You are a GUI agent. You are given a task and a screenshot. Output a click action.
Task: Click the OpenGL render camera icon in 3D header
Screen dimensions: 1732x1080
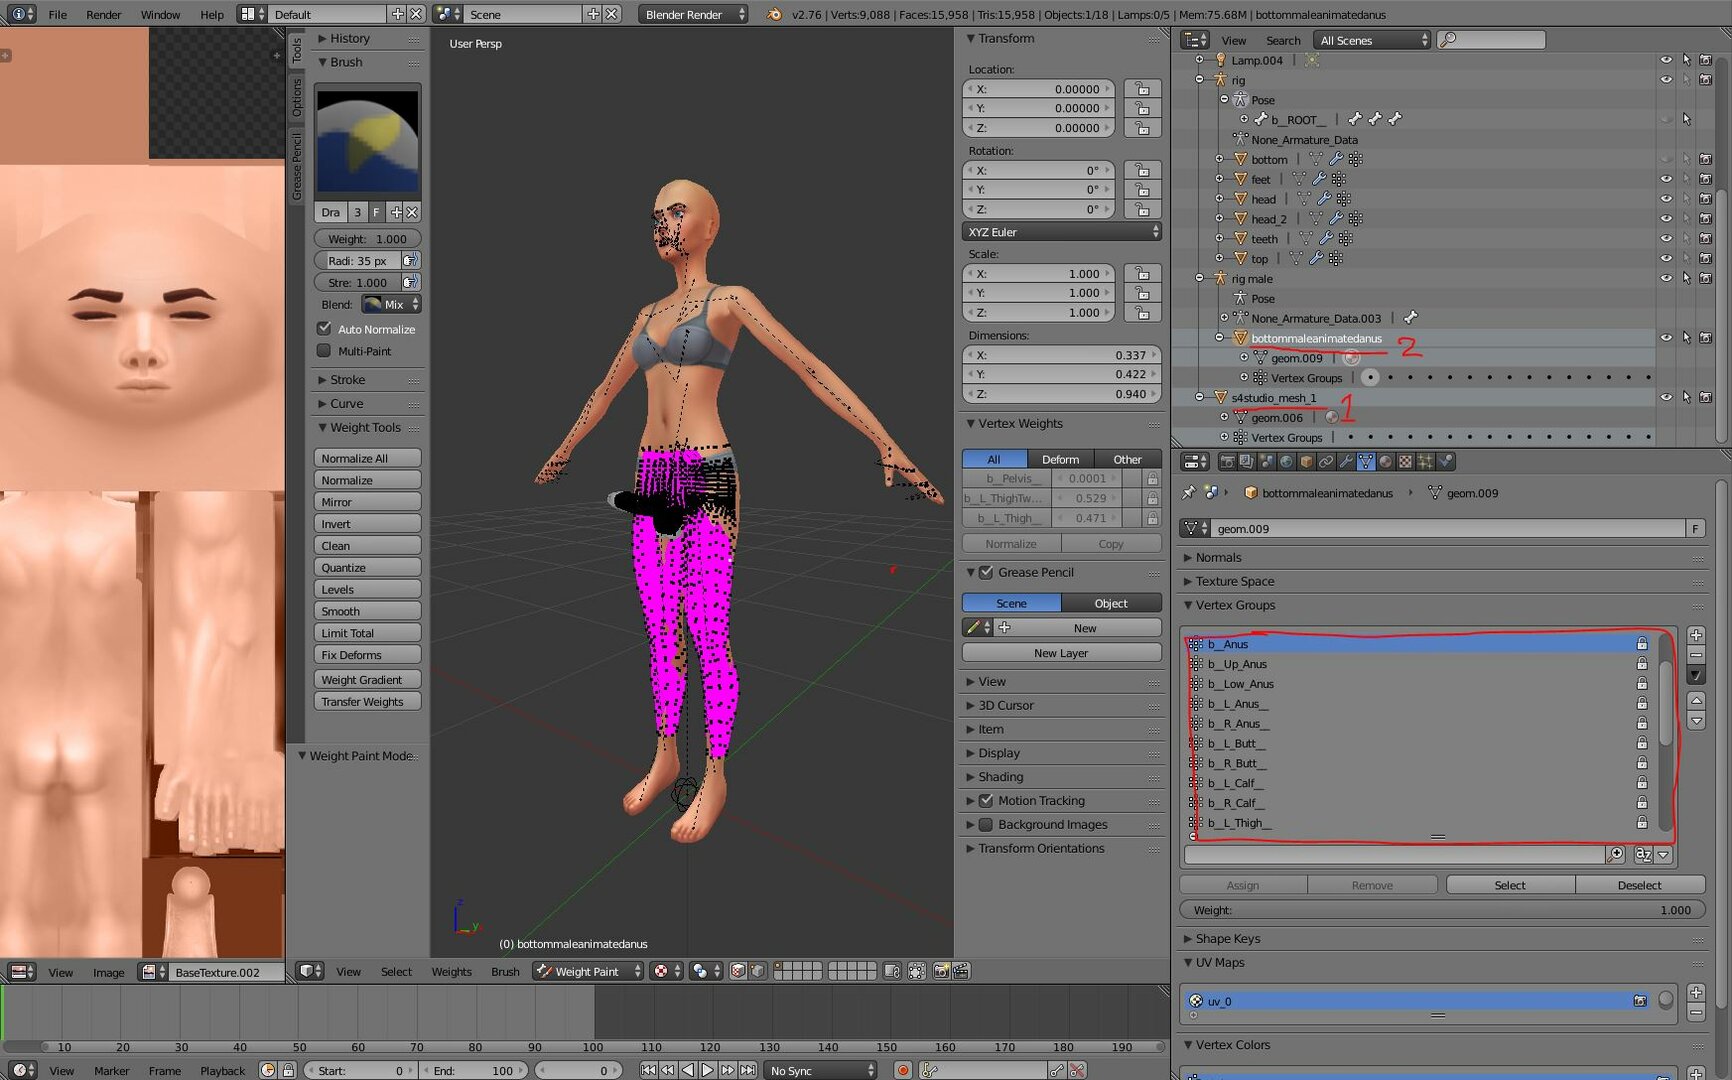[941, 971]
